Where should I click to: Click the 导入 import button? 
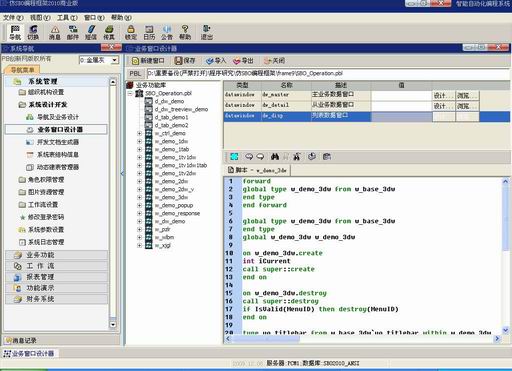click(x=216, y=61)
